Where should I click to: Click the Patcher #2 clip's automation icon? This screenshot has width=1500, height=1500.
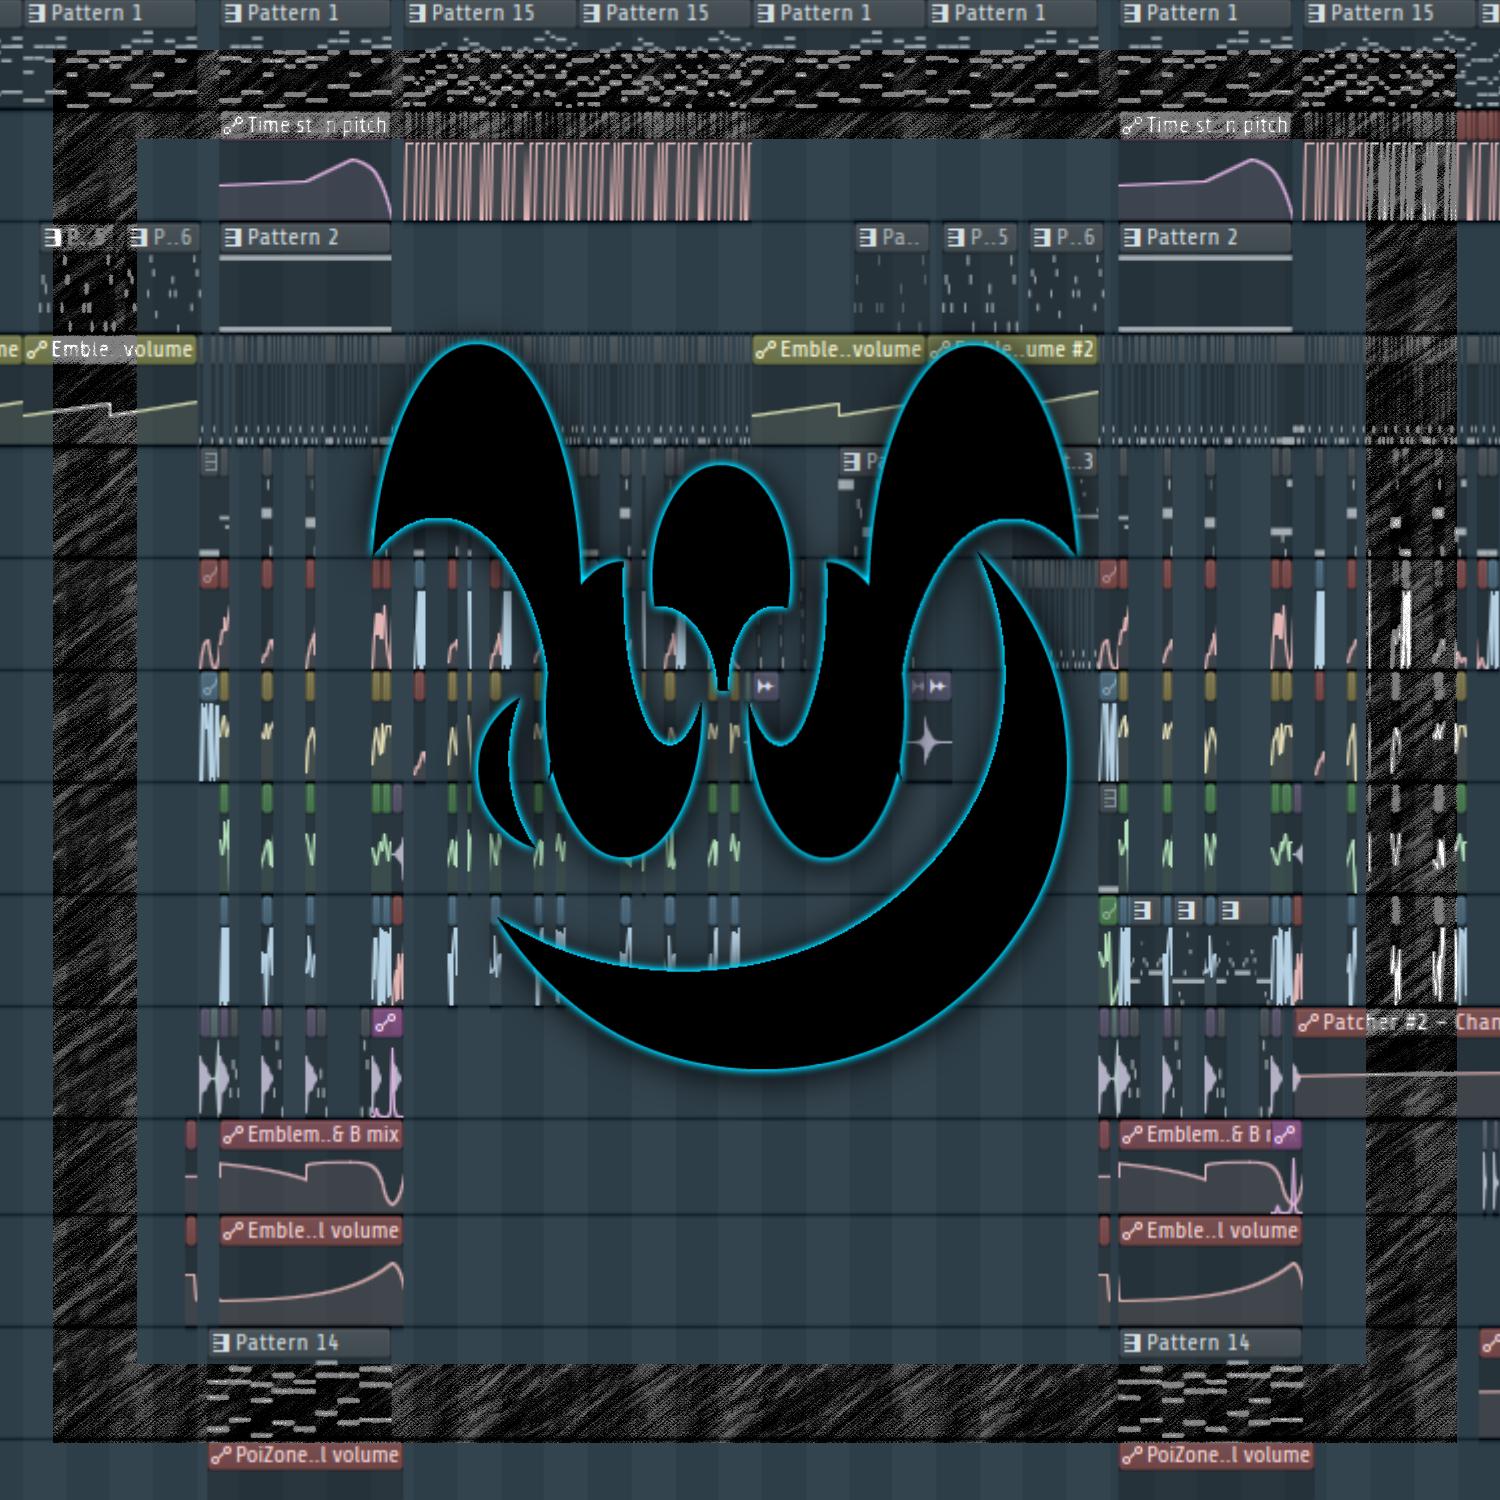[x=1309, y=1022]
